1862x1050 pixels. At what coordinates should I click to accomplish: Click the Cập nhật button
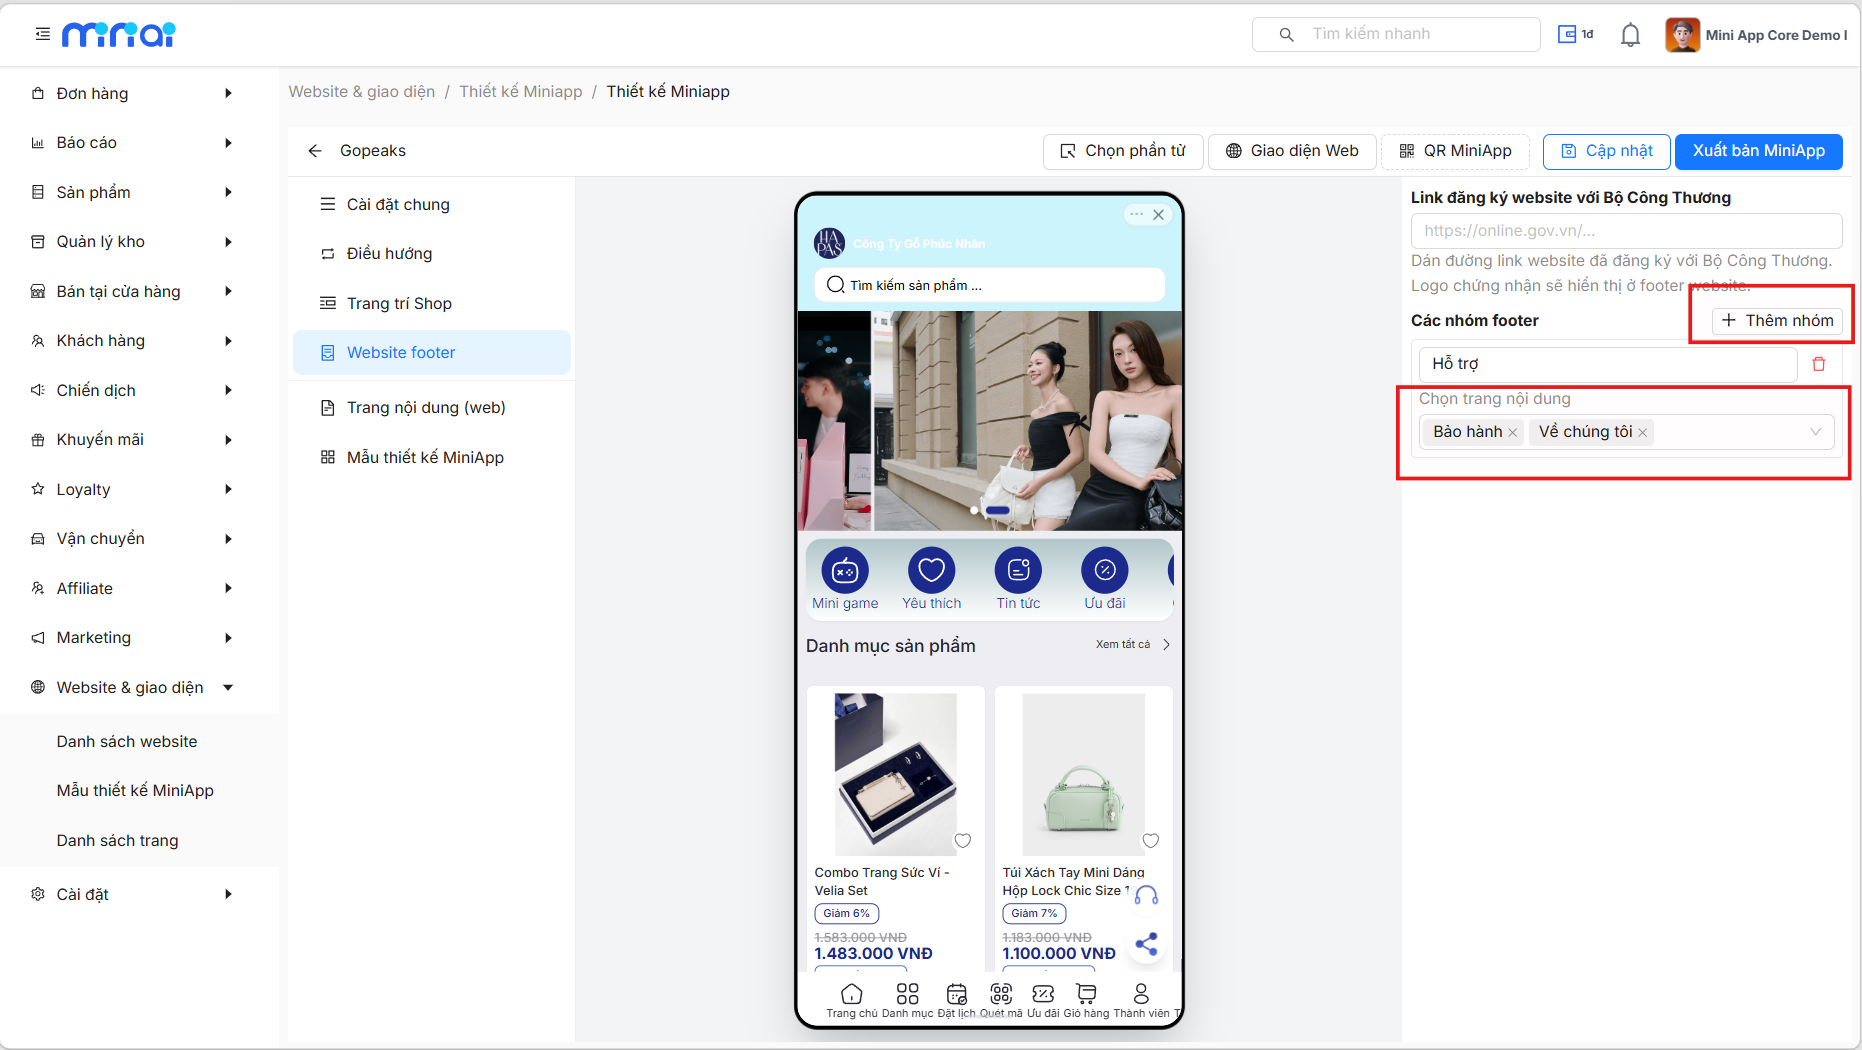click(x=1606, y=151)
